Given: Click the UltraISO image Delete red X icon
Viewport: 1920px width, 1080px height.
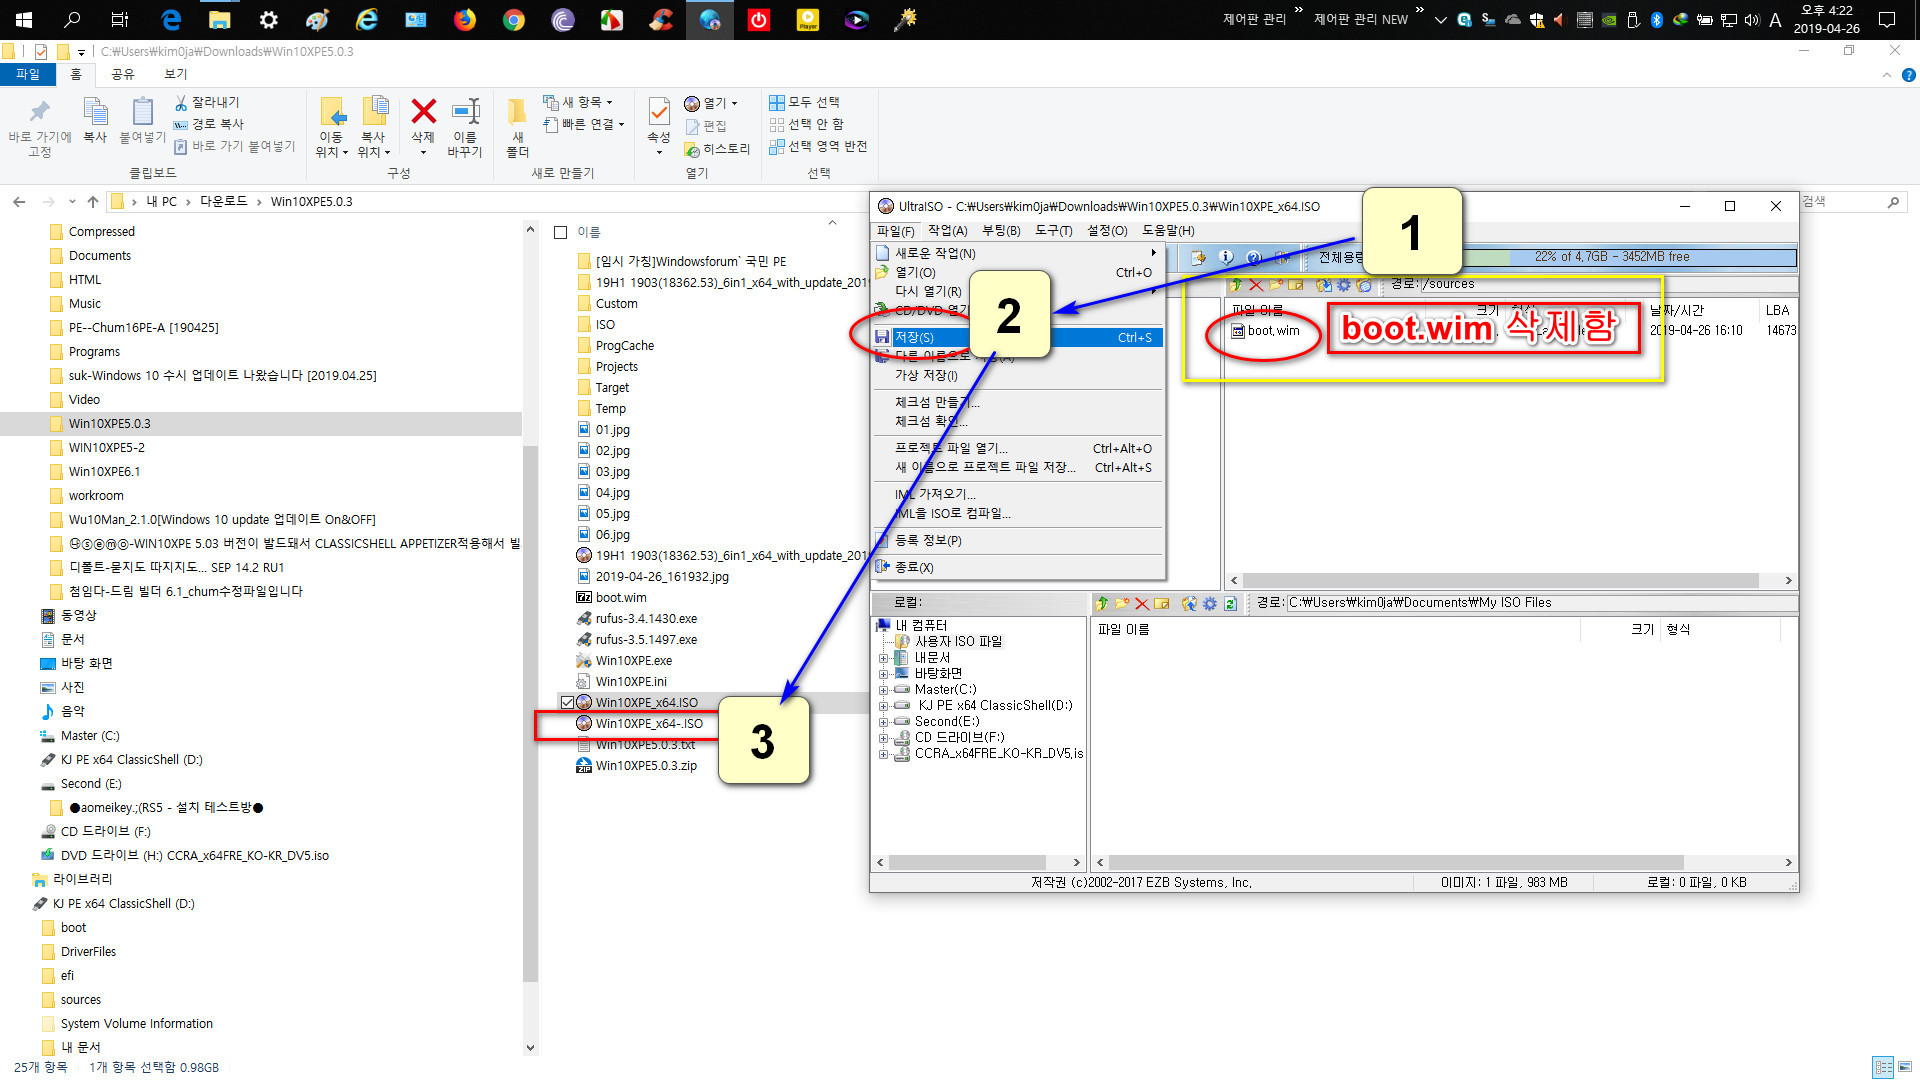Looking at the screenshot, I should (x=1256, y=284).
